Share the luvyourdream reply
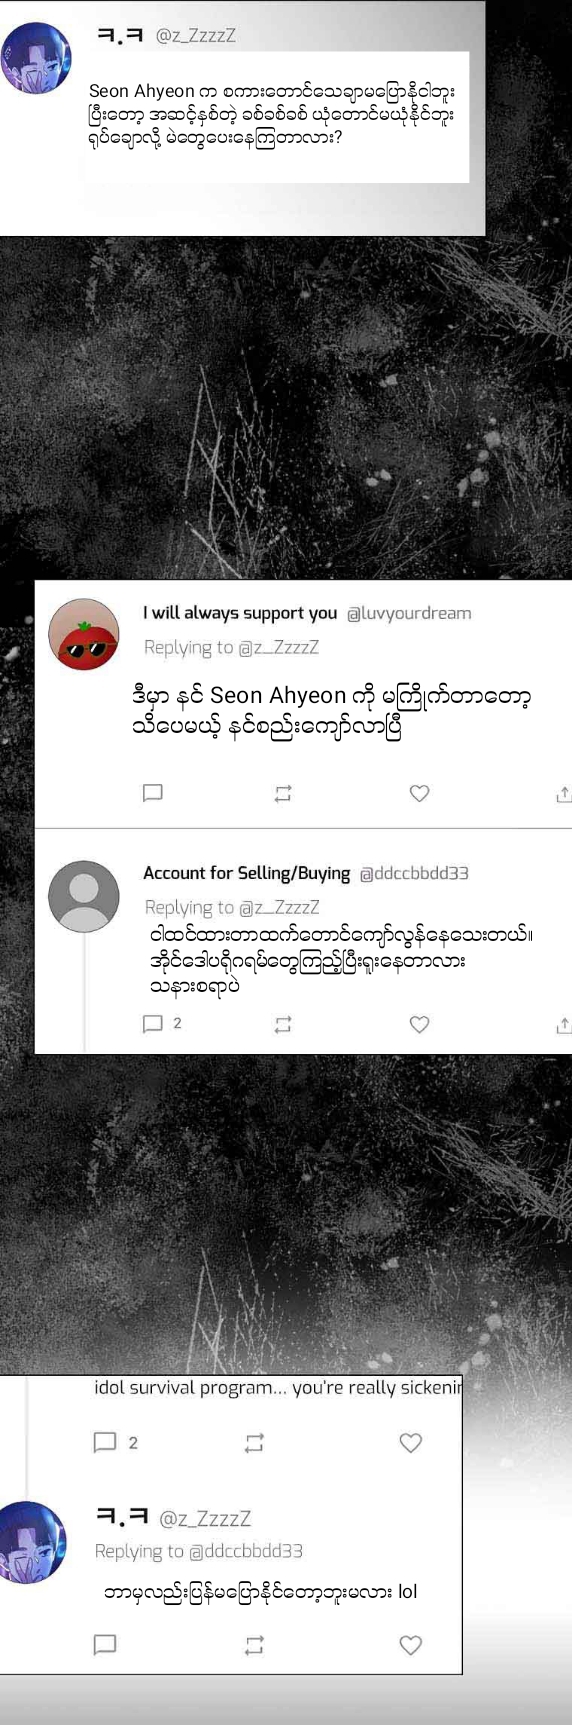 click(x=564, y=794)
